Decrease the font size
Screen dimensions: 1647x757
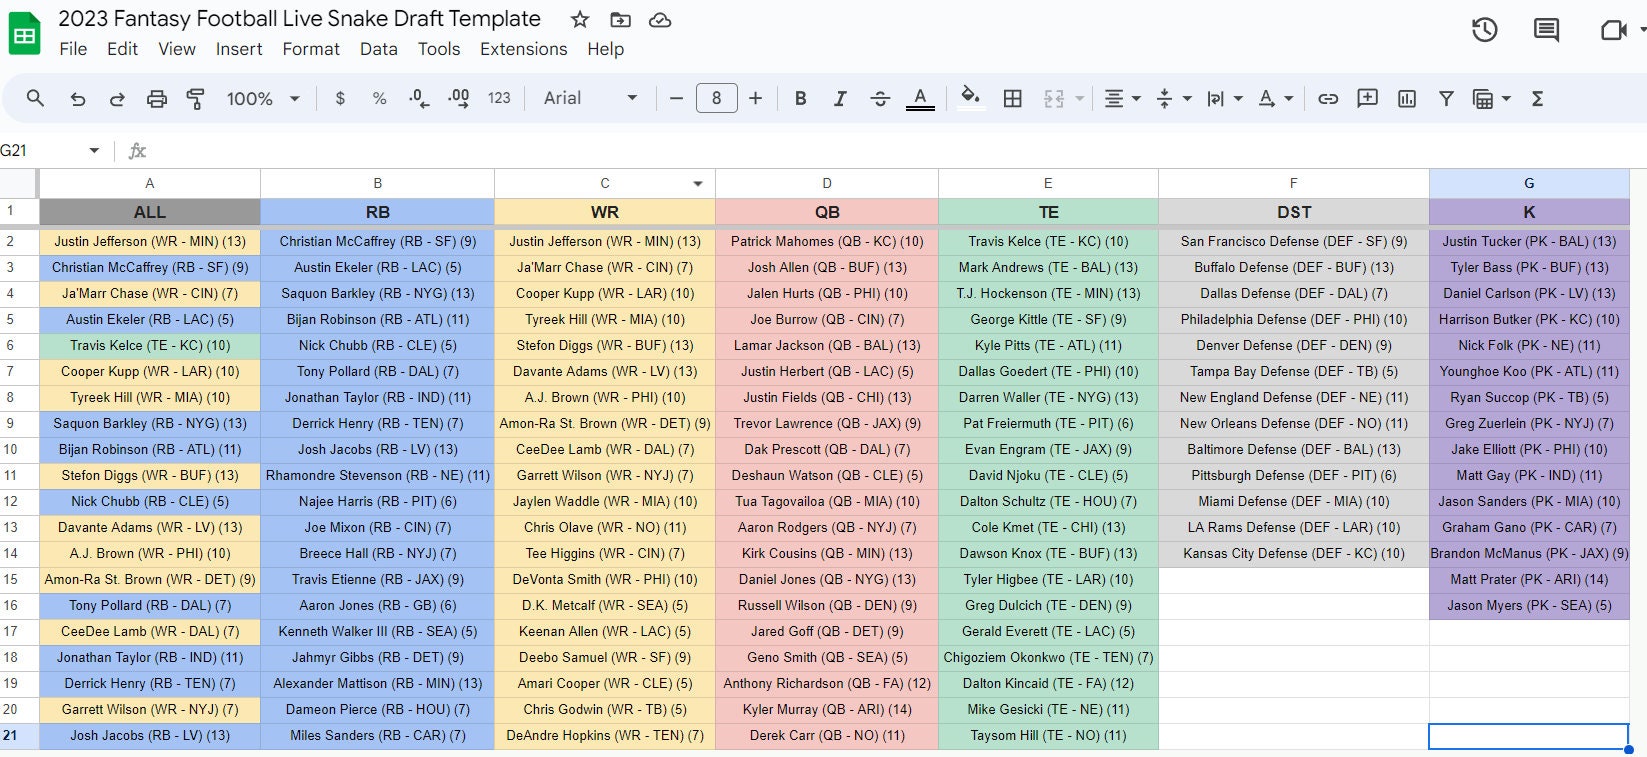(x=676, y=98)
